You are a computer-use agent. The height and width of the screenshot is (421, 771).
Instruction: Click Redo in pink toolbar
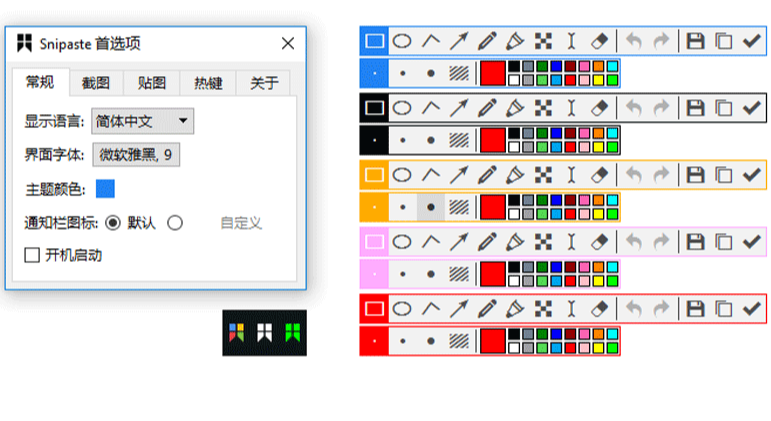pos(661,241)
